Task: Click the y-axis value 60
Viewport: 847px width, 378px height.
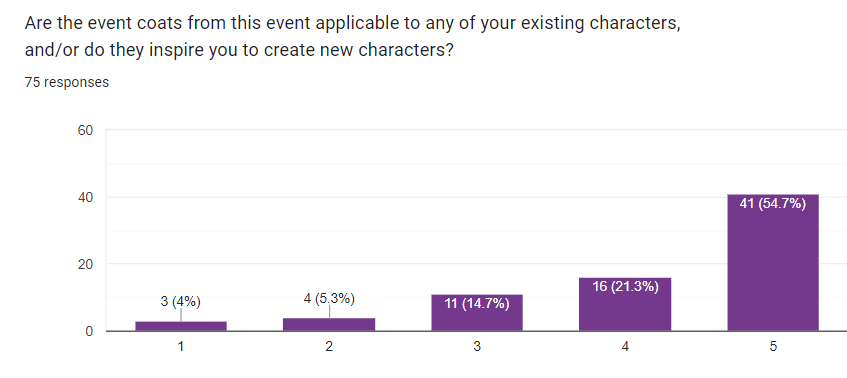Action: tap(86, 130)
